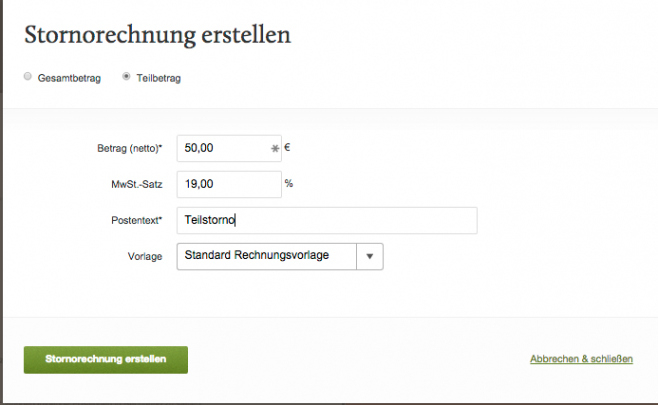The height and width of the screenshot is (405, 658).
Task: Select the Teilbetrag radio button
Action: click(126, 77)
